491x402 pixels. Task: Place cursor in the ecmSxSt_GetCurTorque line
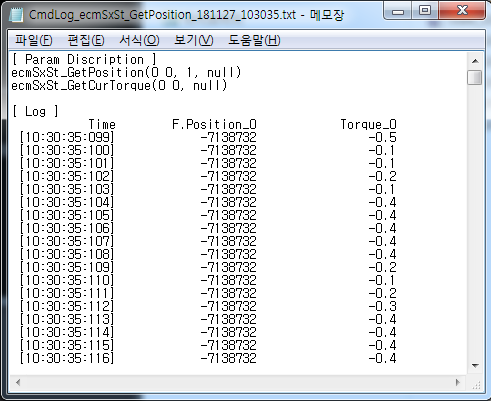click(x=119, y=86)
